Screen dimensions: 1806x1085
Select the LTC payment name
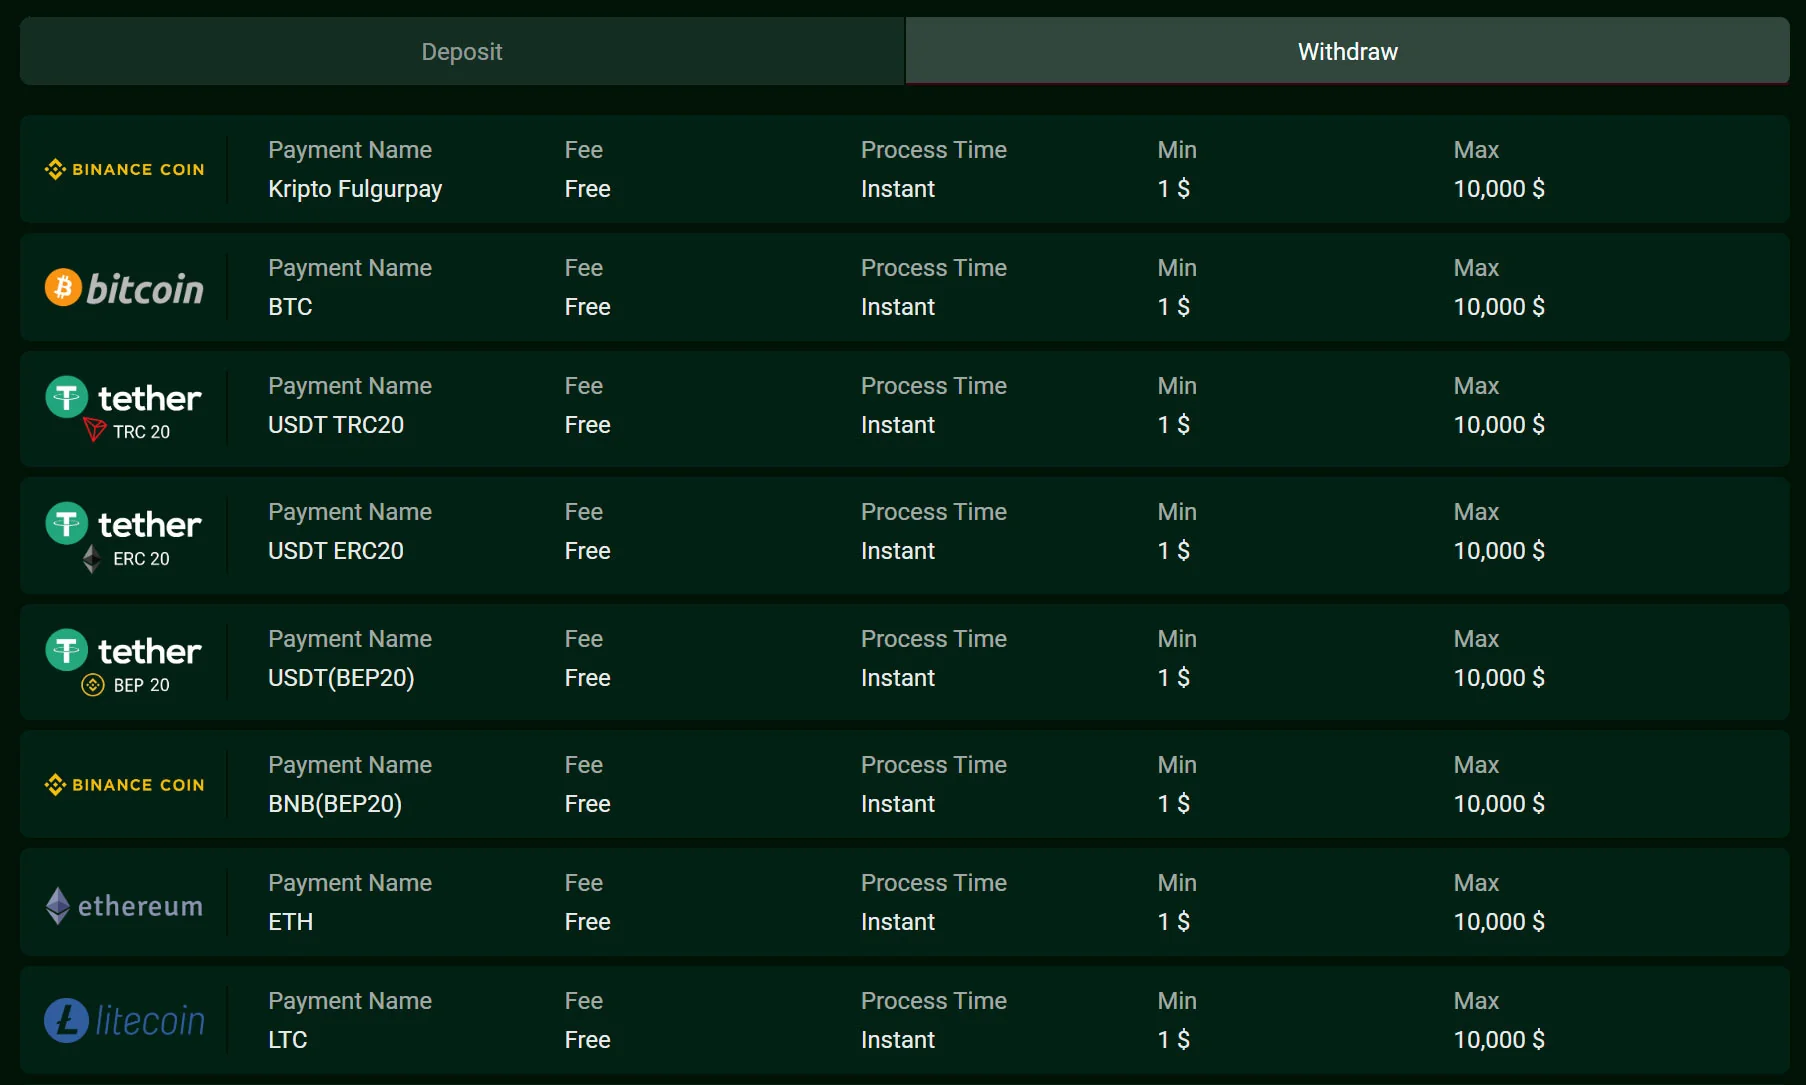pyautogui.click(x=288, y=1040)
